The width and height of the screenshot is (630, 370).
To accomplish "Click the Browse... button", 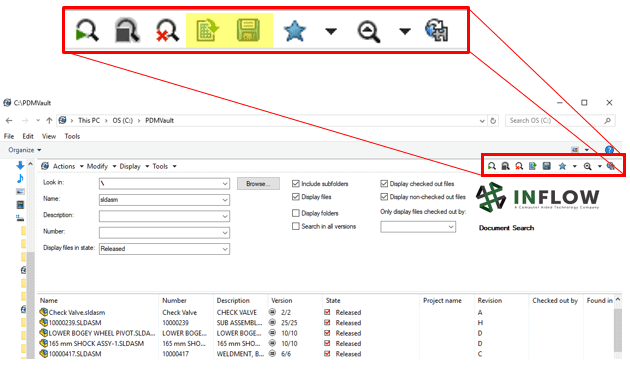I will (258, 184).
